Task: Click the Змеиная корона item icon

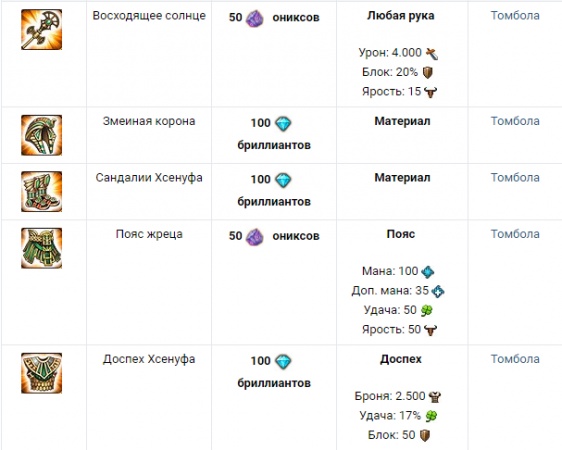Action: point(42,135)
